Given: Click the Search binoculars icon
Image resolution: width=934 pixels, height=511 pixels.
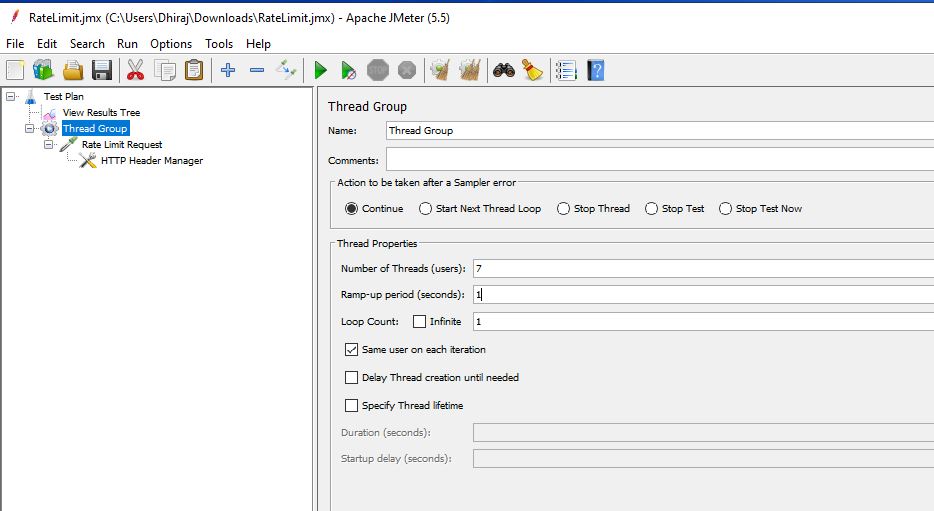Looking at the screenshot, I should [504, 70].
